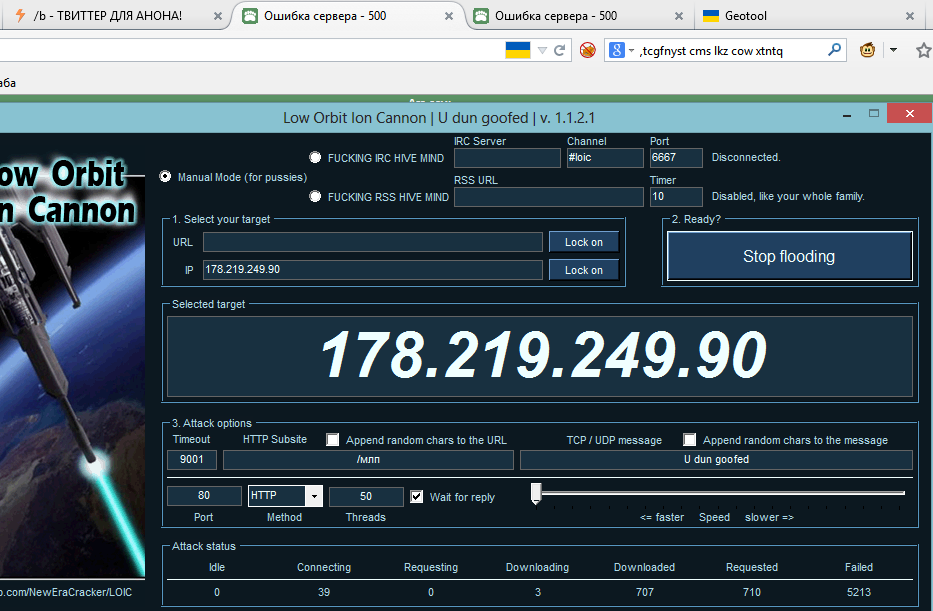Screen dimensions: 933x611
Task: Click the Connecting count 39
Action: coord(324,592)
